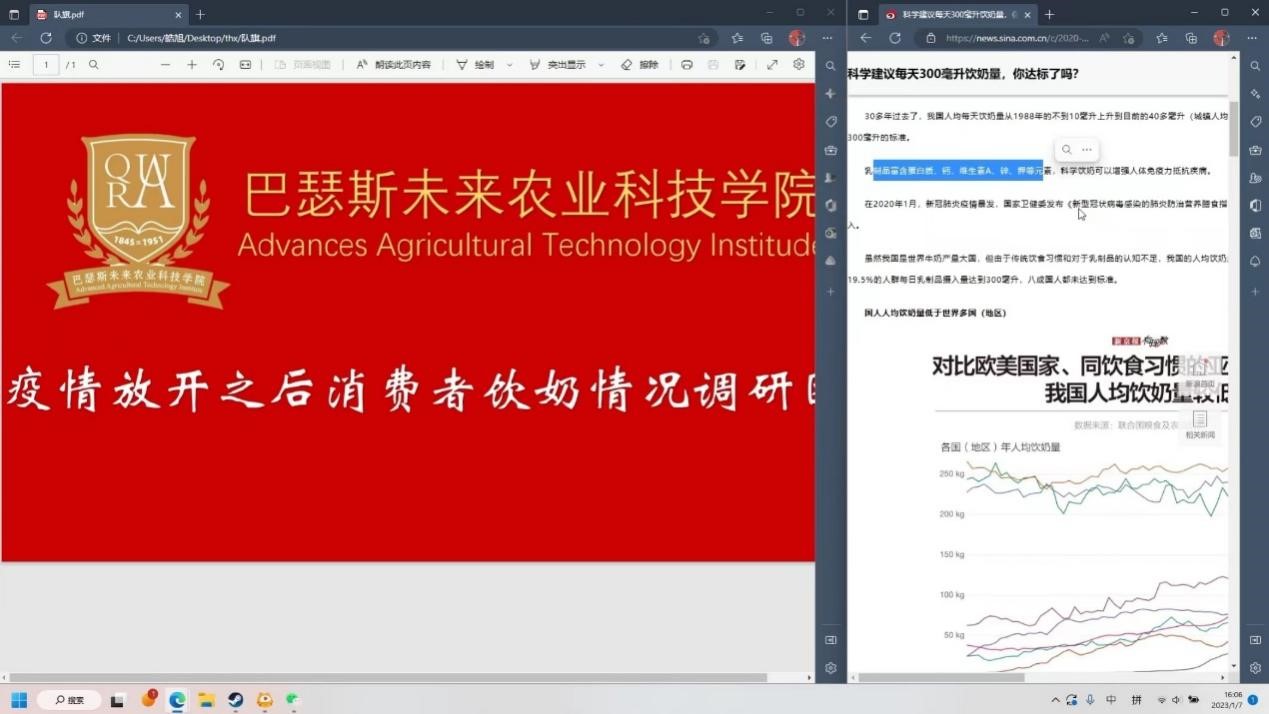This screenshot has width=1269, height=714.
Task: Select the Sina news article tab
Action: click(x=950, y=15)
